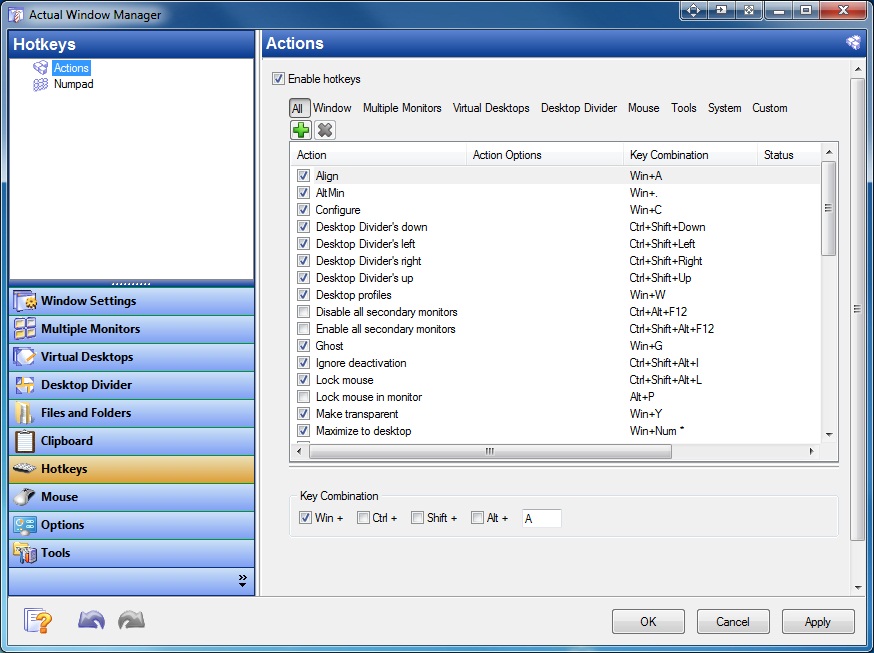The width and height of the screenshot is (874, 653).
Task: Check the Shift + modifier checkbox
Action: [x=417, y=518]
